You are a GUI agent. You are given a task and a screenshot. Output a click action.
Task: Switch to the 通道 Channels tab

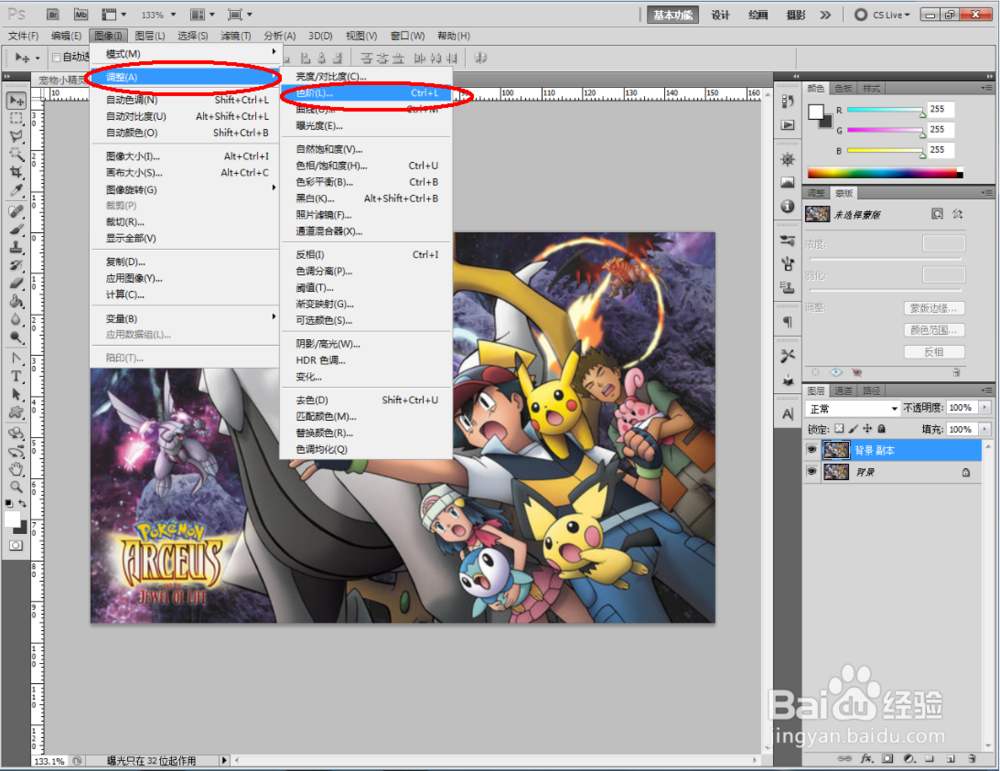point(843,390)
